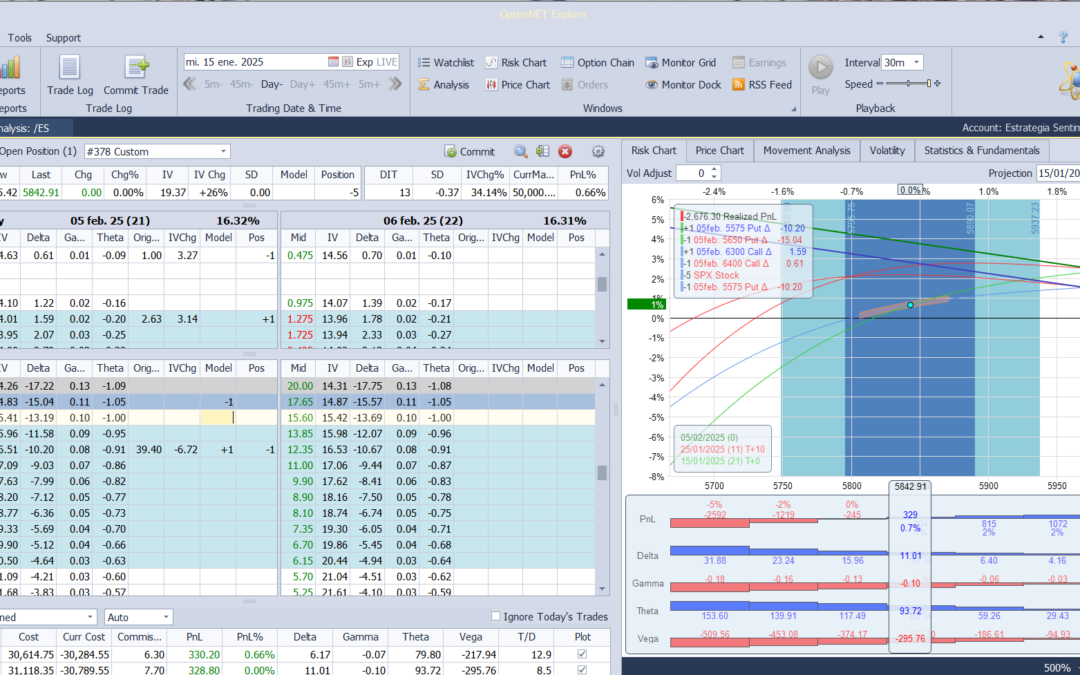Show the Monitor Dock window
The height and width of the screenshot is (675, 1080).
click(682, 85)
